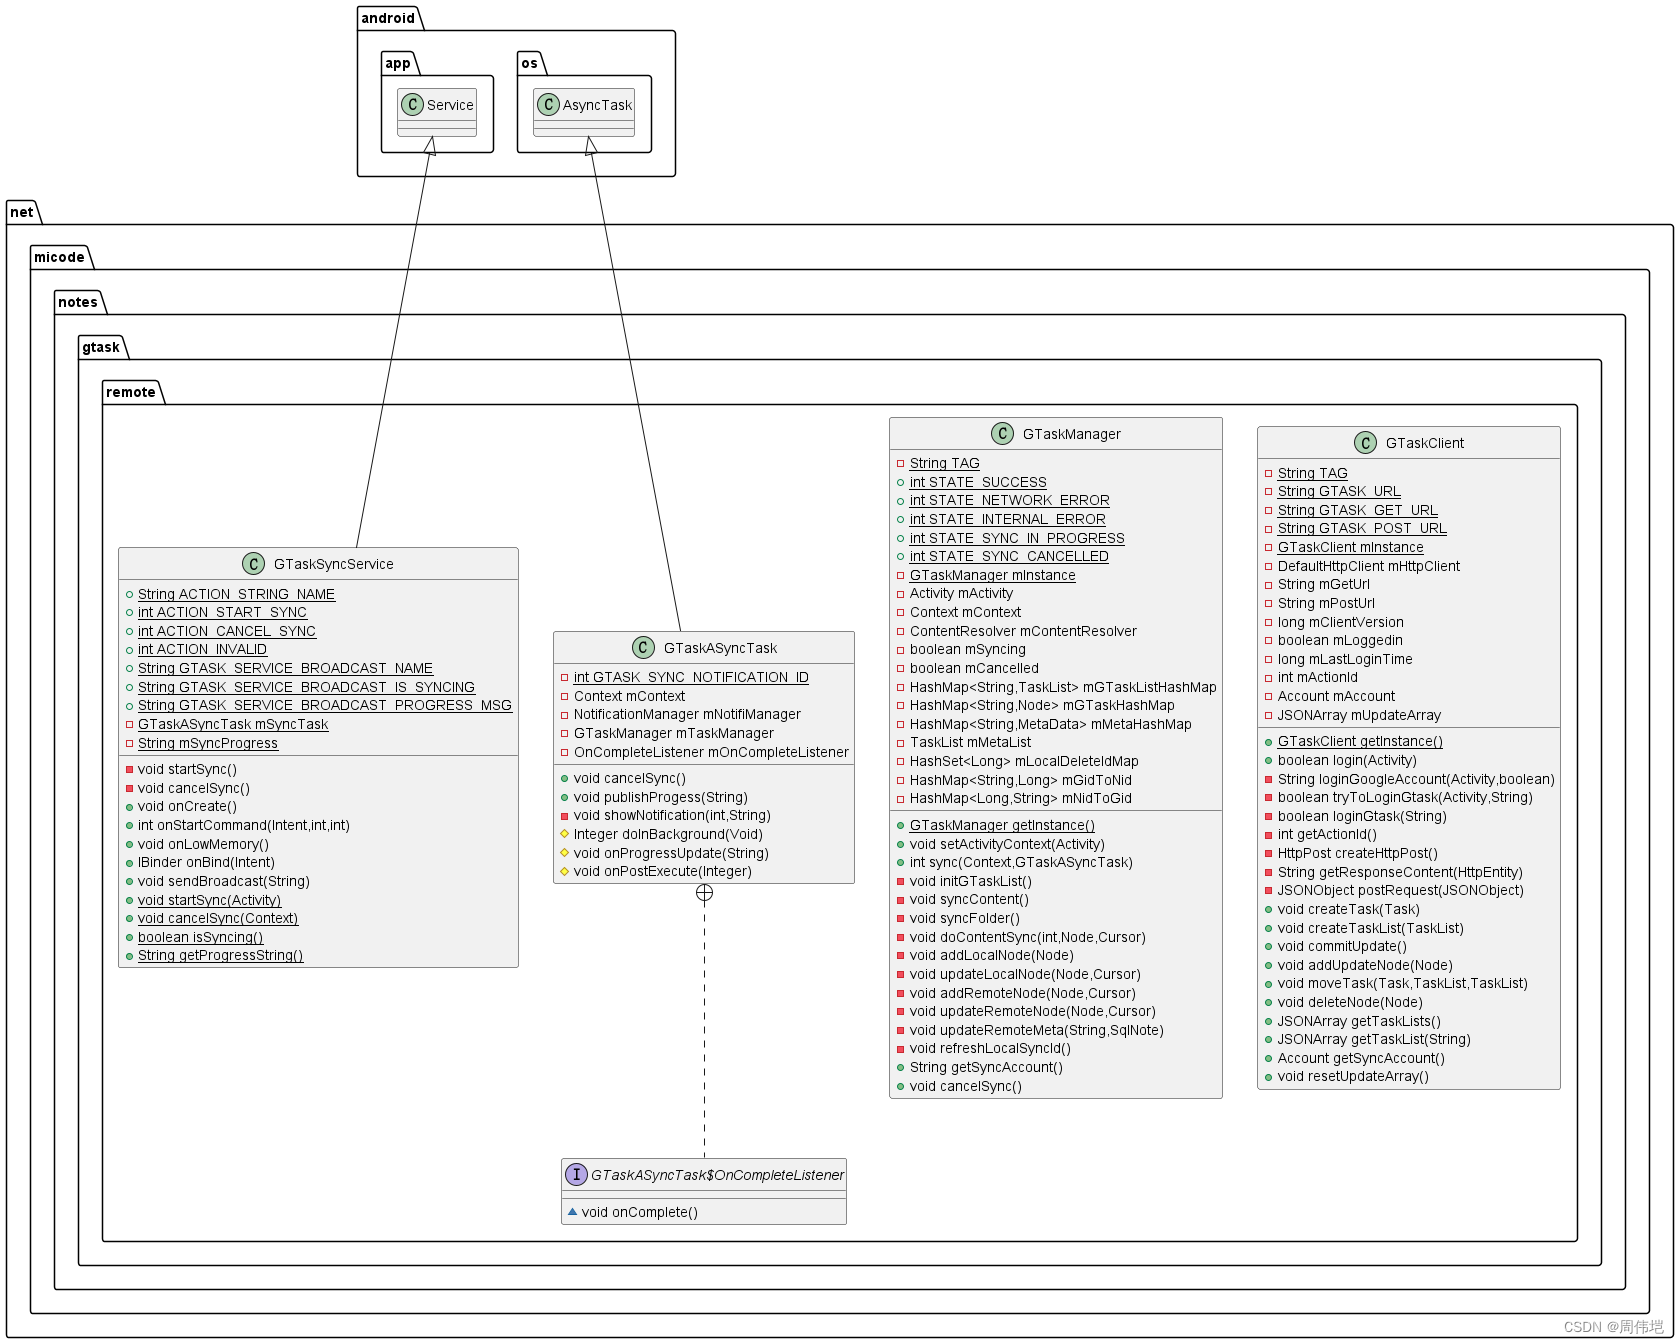Image resolution: width=1679 pixels, height=1343 pixels.
Task: Select the micode package tab
Action: (x=60, y=257)
